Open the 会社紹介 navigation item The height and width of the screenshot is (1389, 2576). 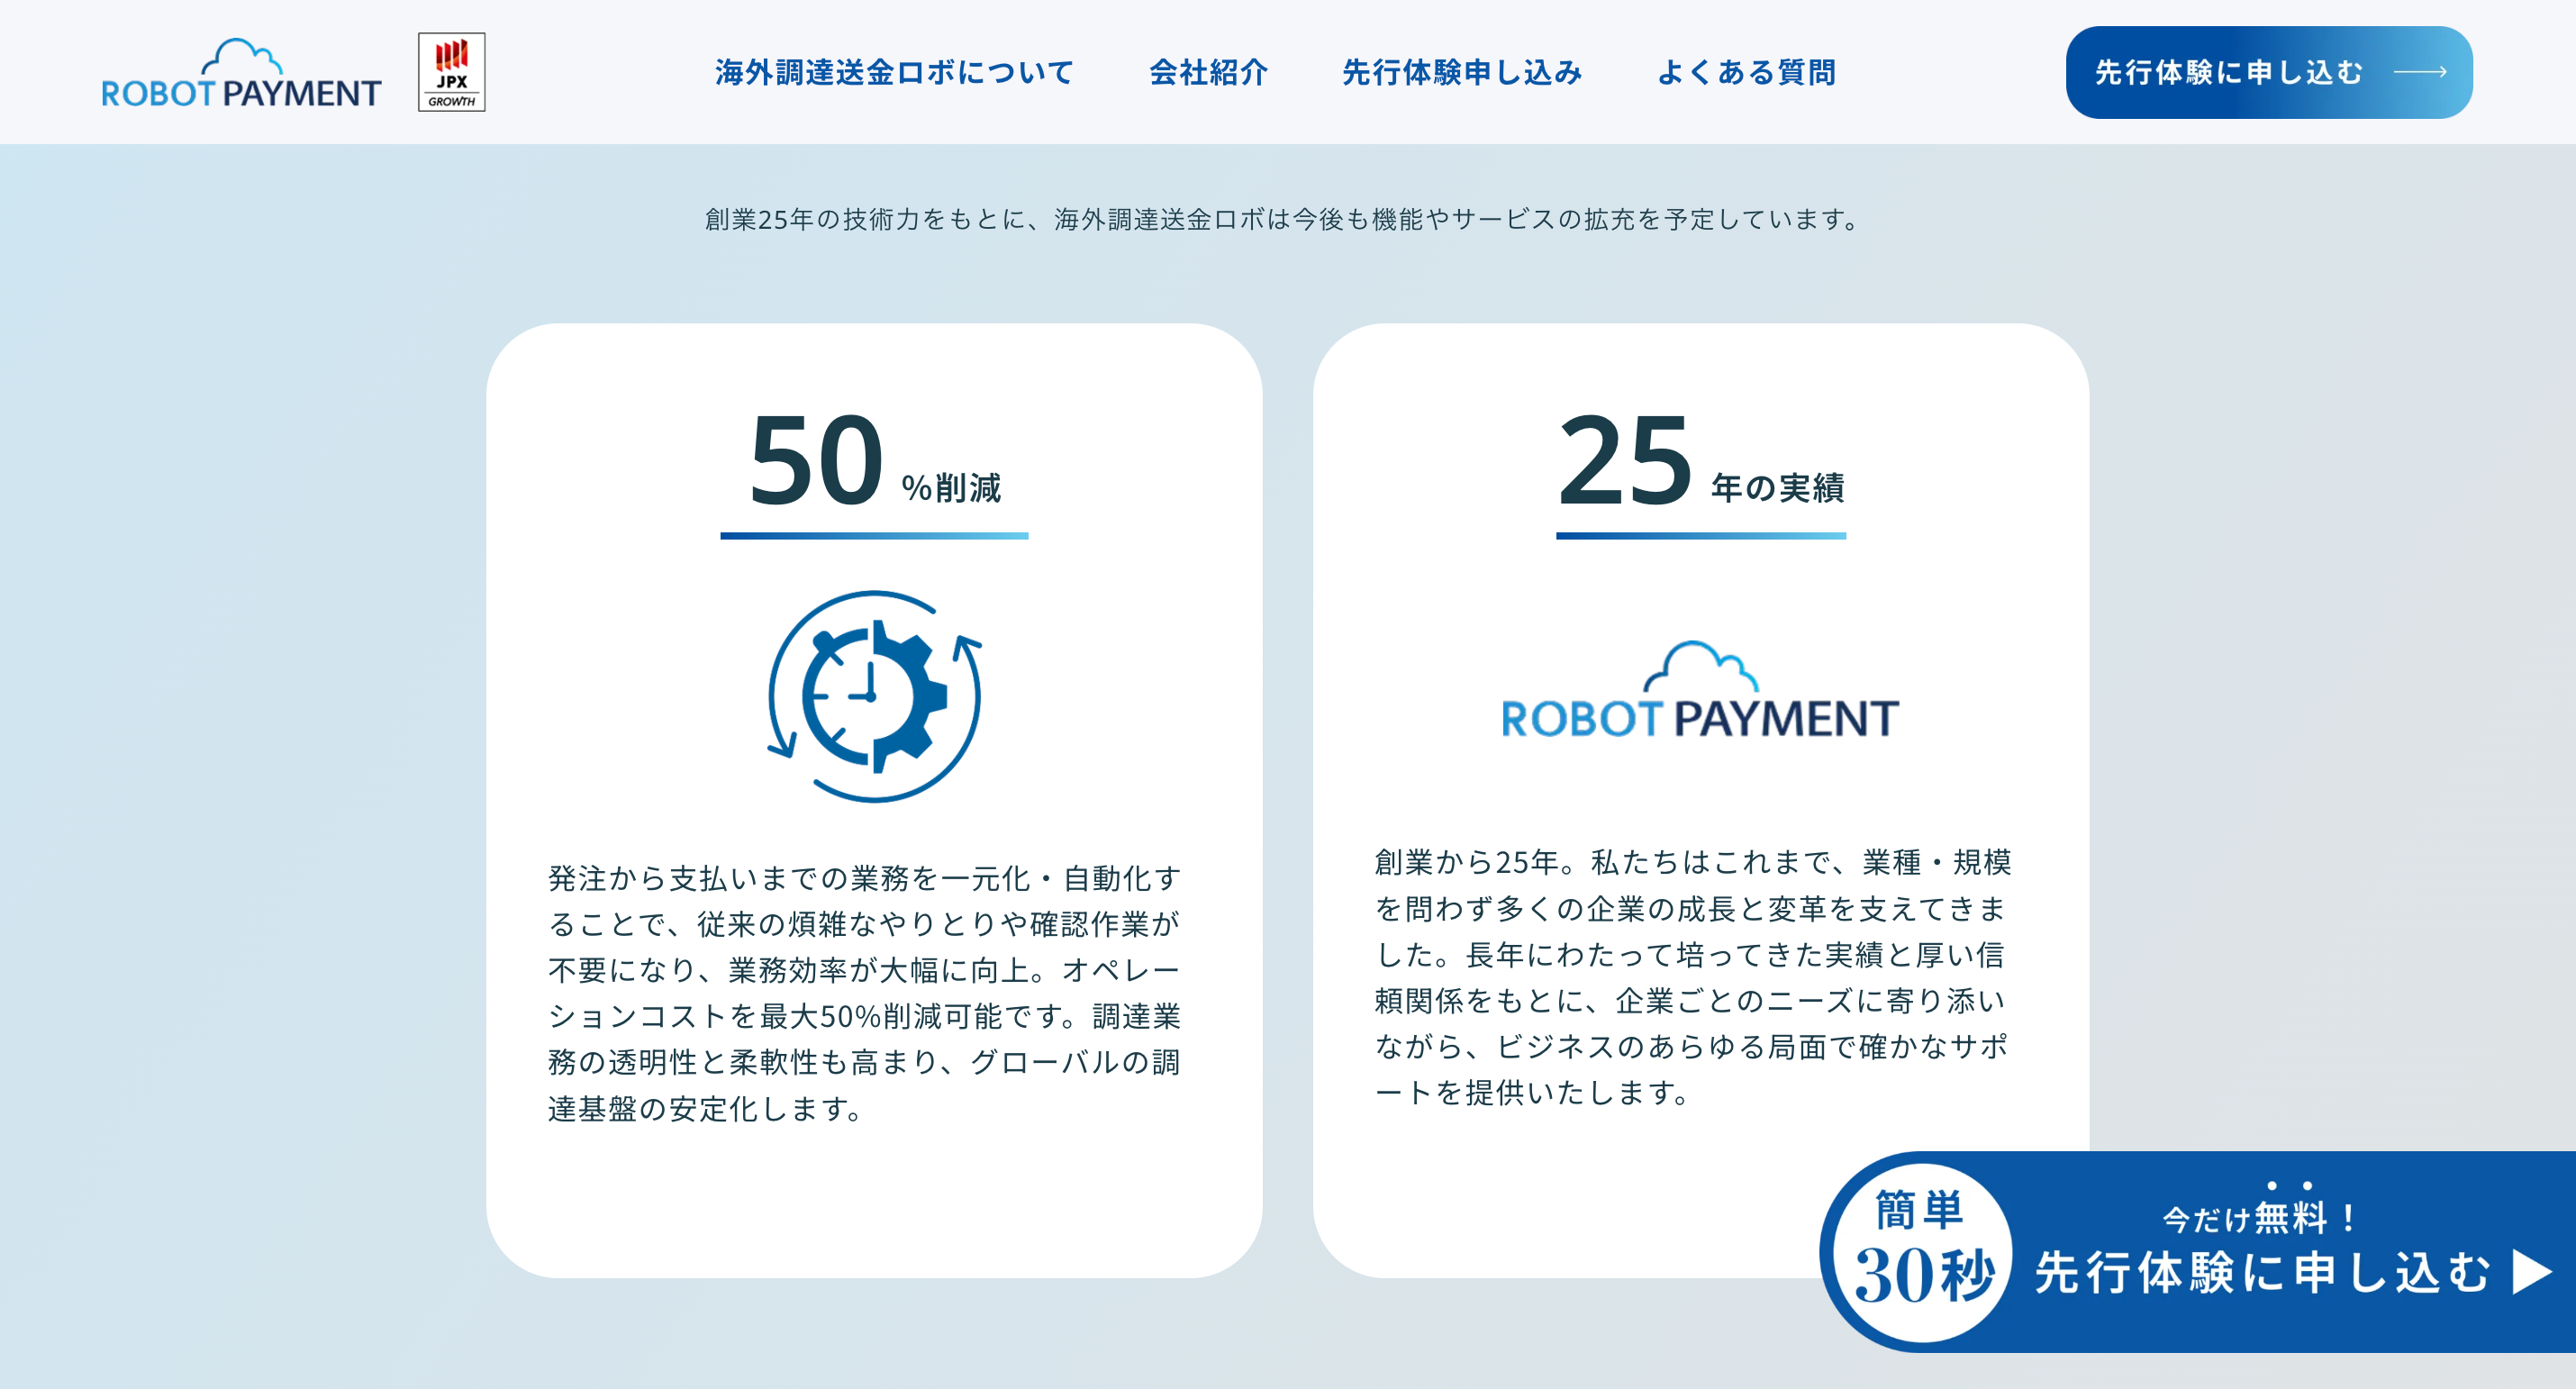tap(1208, 72)
